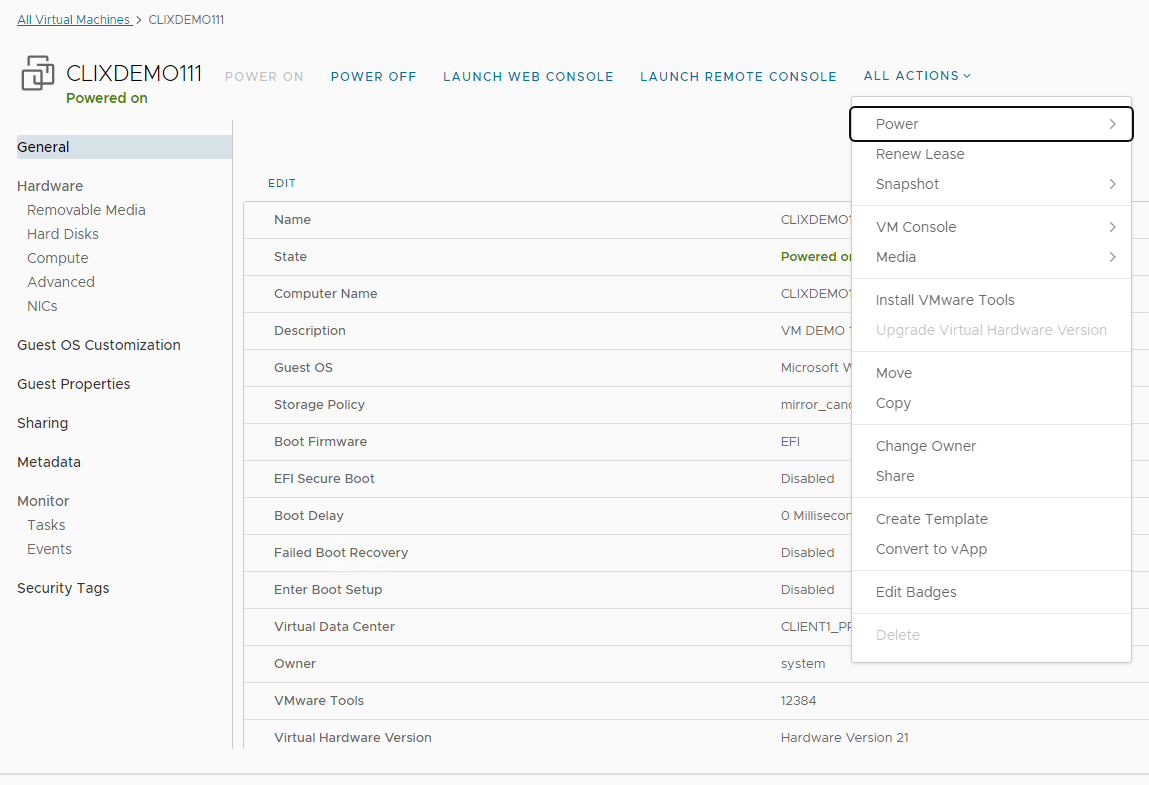Expand the Media submenu
This screenshot has height=785, width=1149.
(896, 257)
